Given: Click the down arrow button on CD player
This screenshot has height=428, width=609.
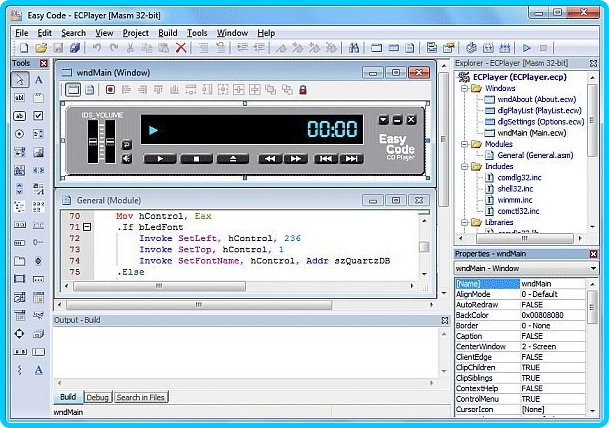Looking at the screenshot, I should coord(383,120).
